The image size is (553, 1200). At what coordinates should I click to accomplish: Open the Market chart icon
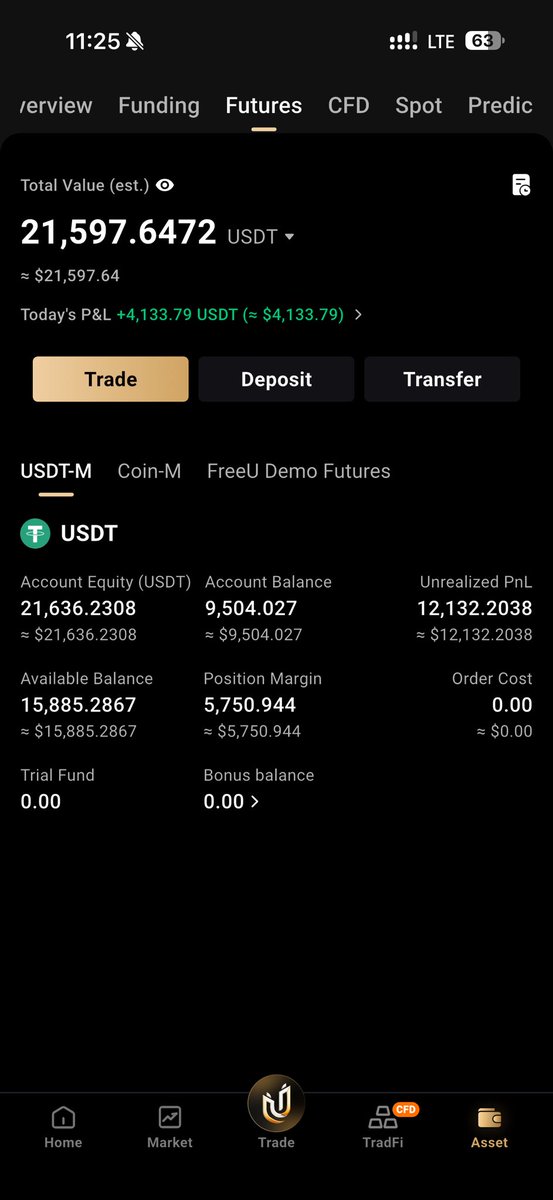[x=169, y=1117]
